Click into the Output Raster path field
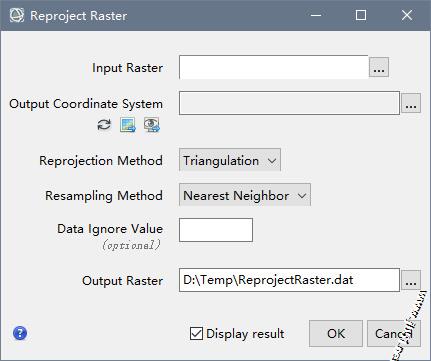 (x=289, y=280)
